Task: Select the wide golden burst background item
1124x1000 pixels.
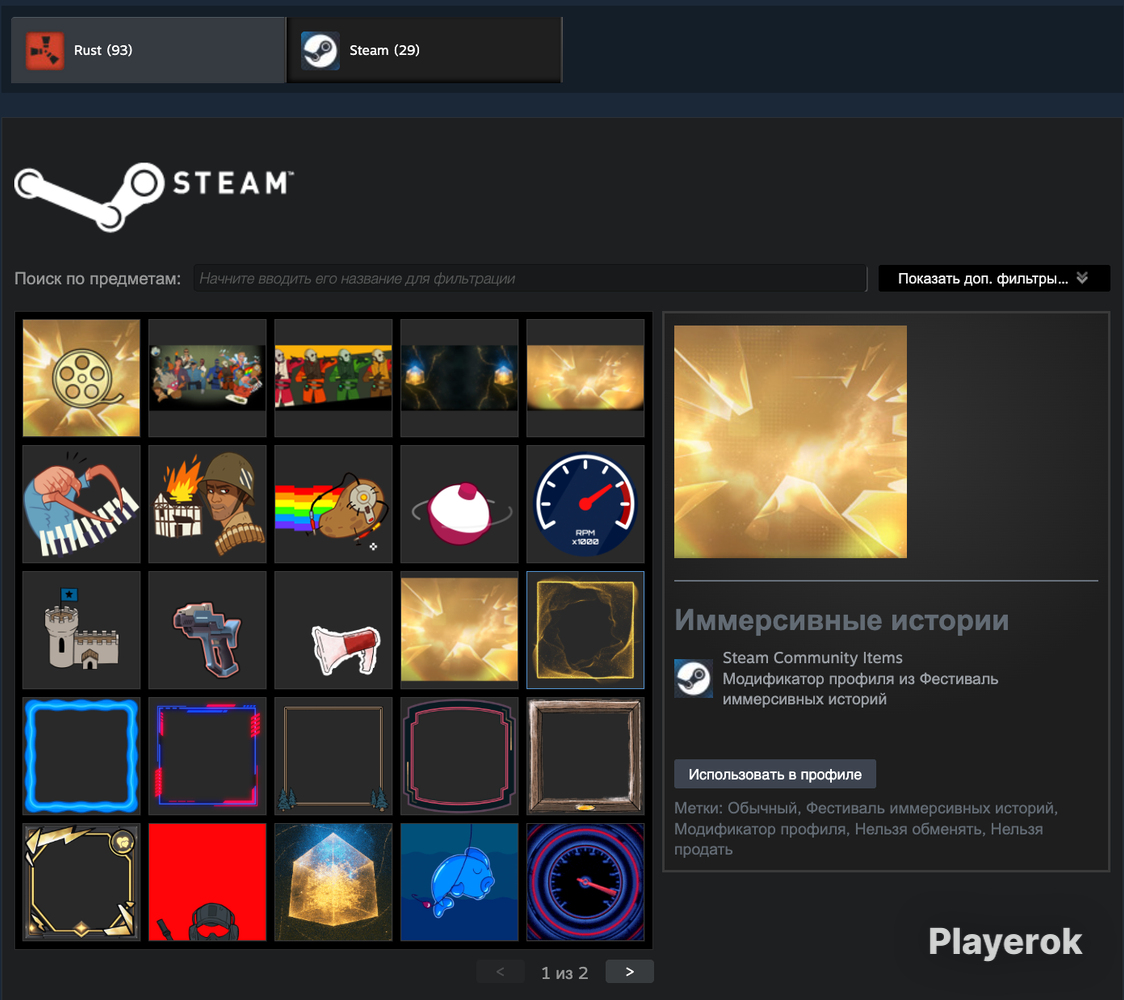Action: [585, 378]
